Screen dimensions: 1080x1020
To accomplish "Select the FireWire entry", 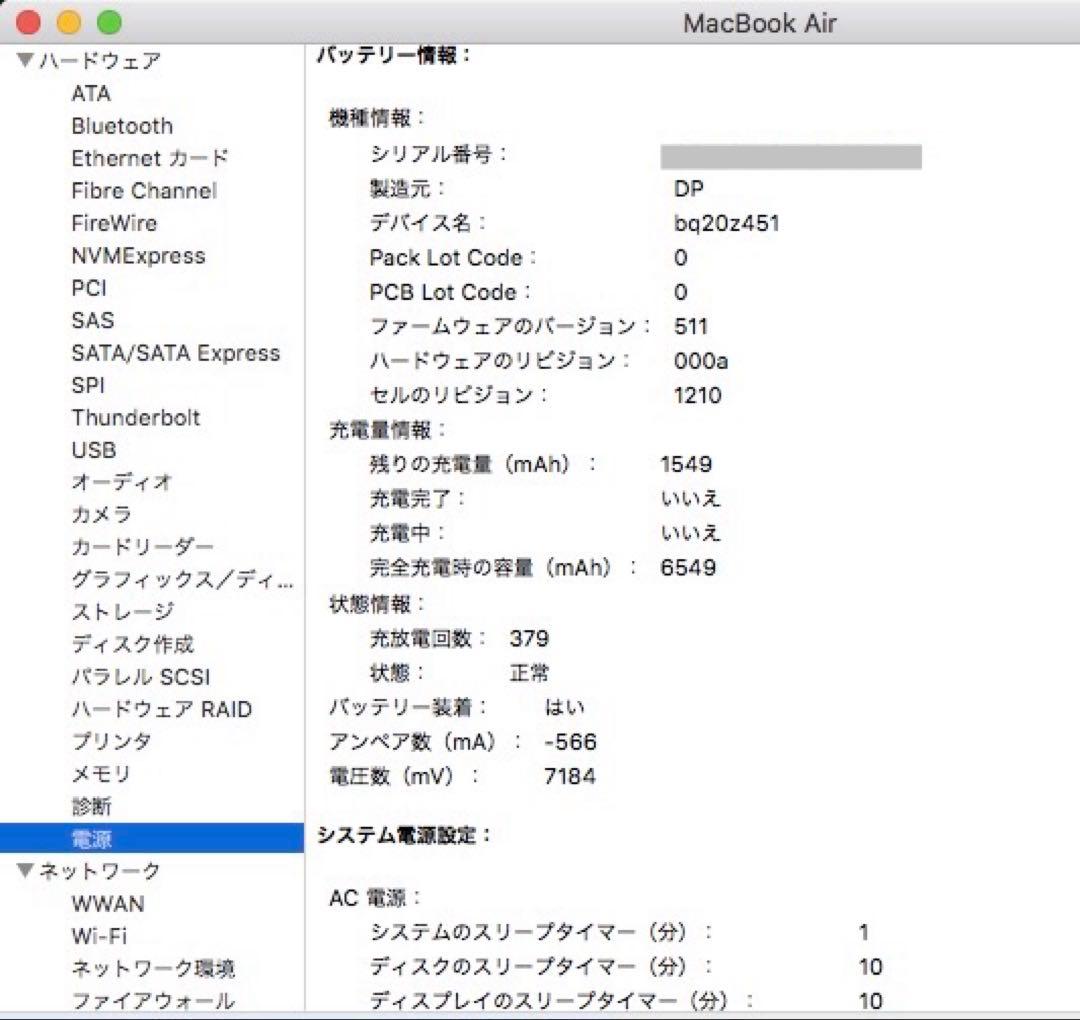I will (x=114, y=222).
